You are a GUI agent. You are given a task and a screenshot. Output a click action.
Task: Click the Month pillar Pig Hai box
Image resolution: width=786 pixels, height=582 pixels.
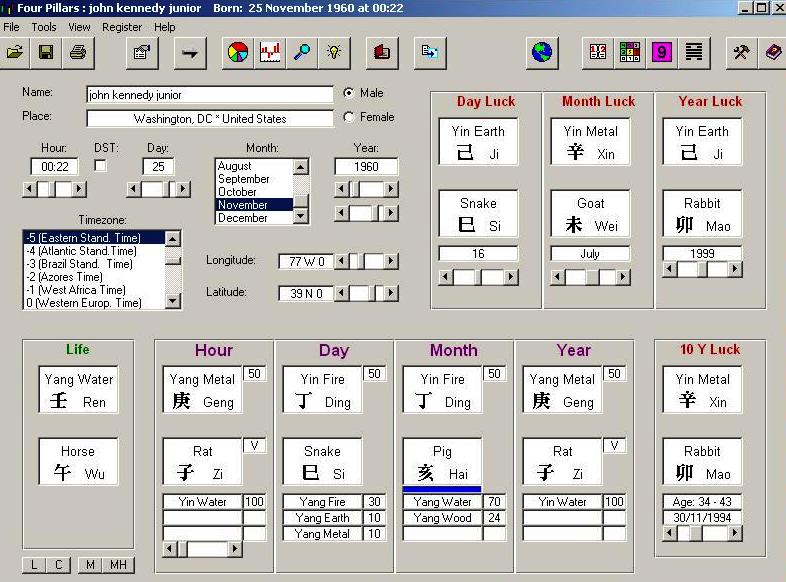tap(442, 462)
